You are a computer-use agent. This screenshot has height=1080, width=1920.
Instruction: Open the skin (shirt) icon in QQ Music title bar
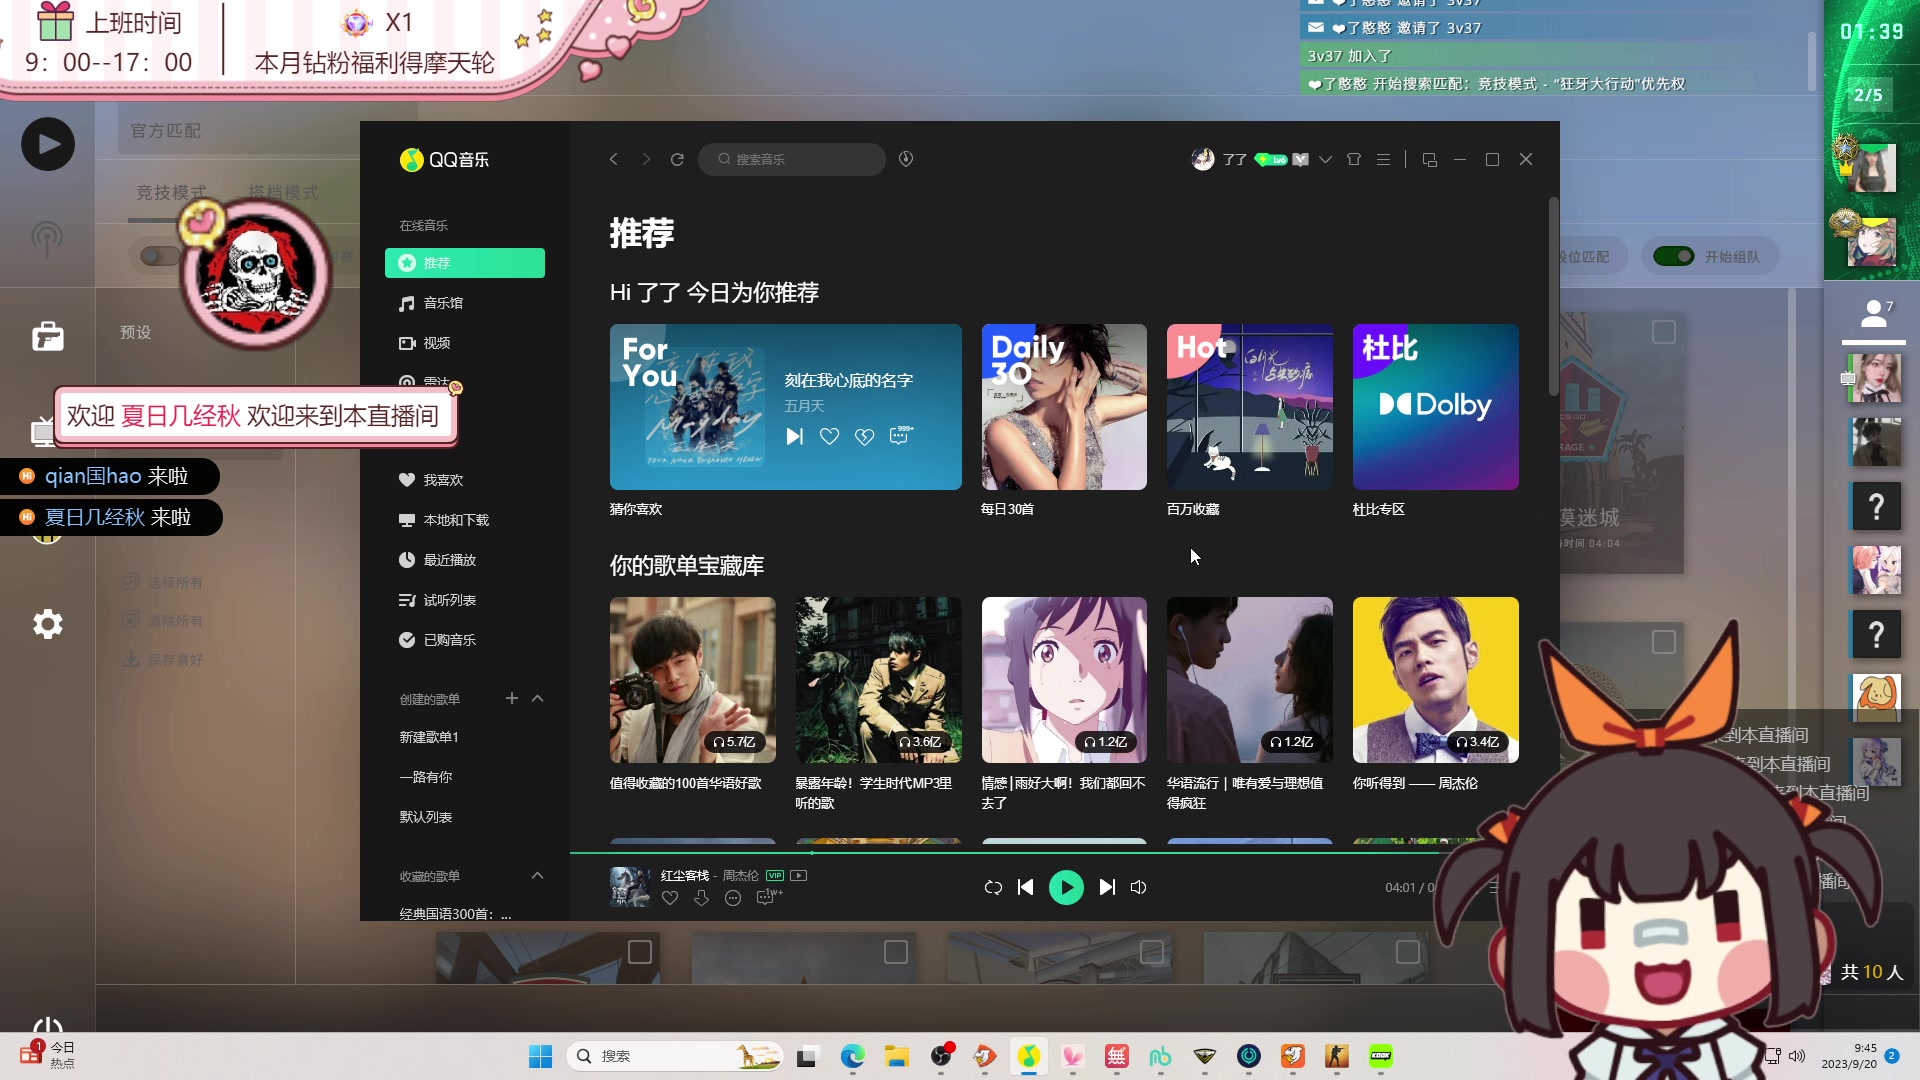pyautogui.click(x=1354, y=159)
